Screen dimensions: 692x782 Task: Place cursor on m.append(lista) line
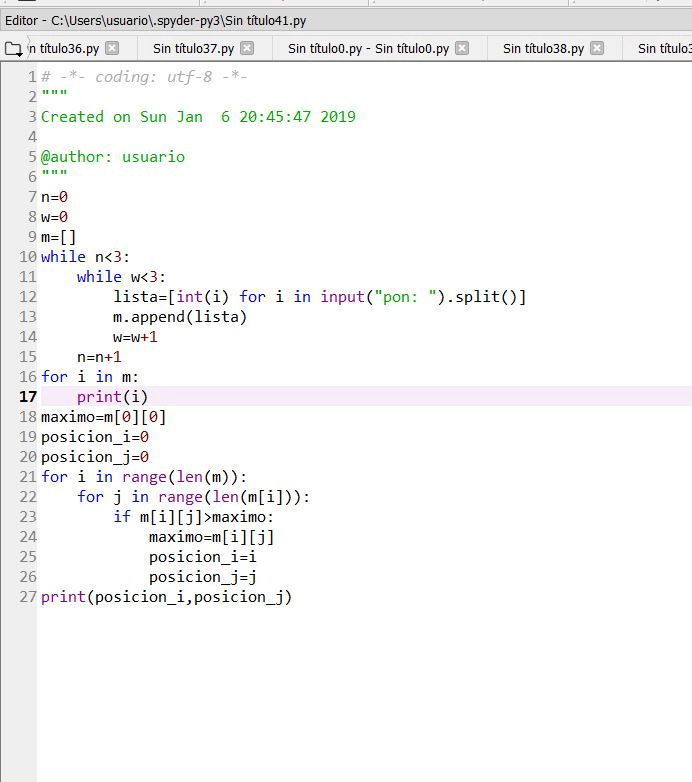tap(179, 317)
